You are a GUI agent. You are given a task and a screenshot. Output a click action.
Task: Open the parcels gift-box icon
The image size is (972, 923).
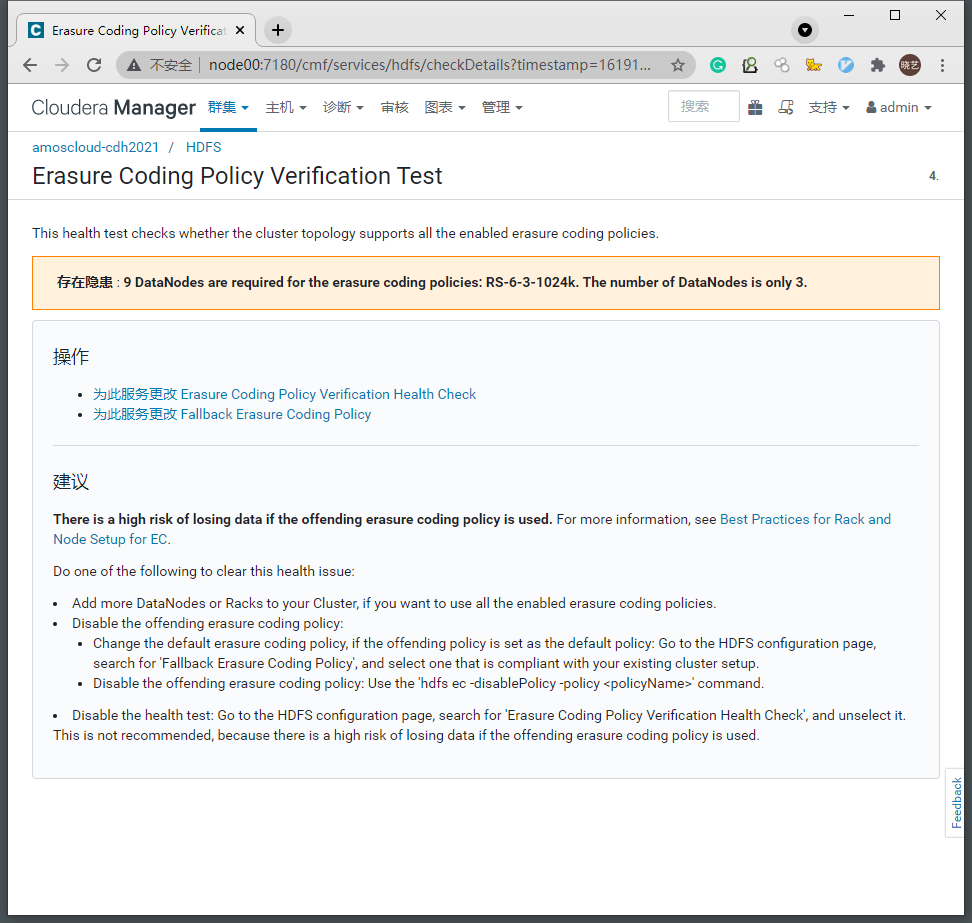pos(755,107)
